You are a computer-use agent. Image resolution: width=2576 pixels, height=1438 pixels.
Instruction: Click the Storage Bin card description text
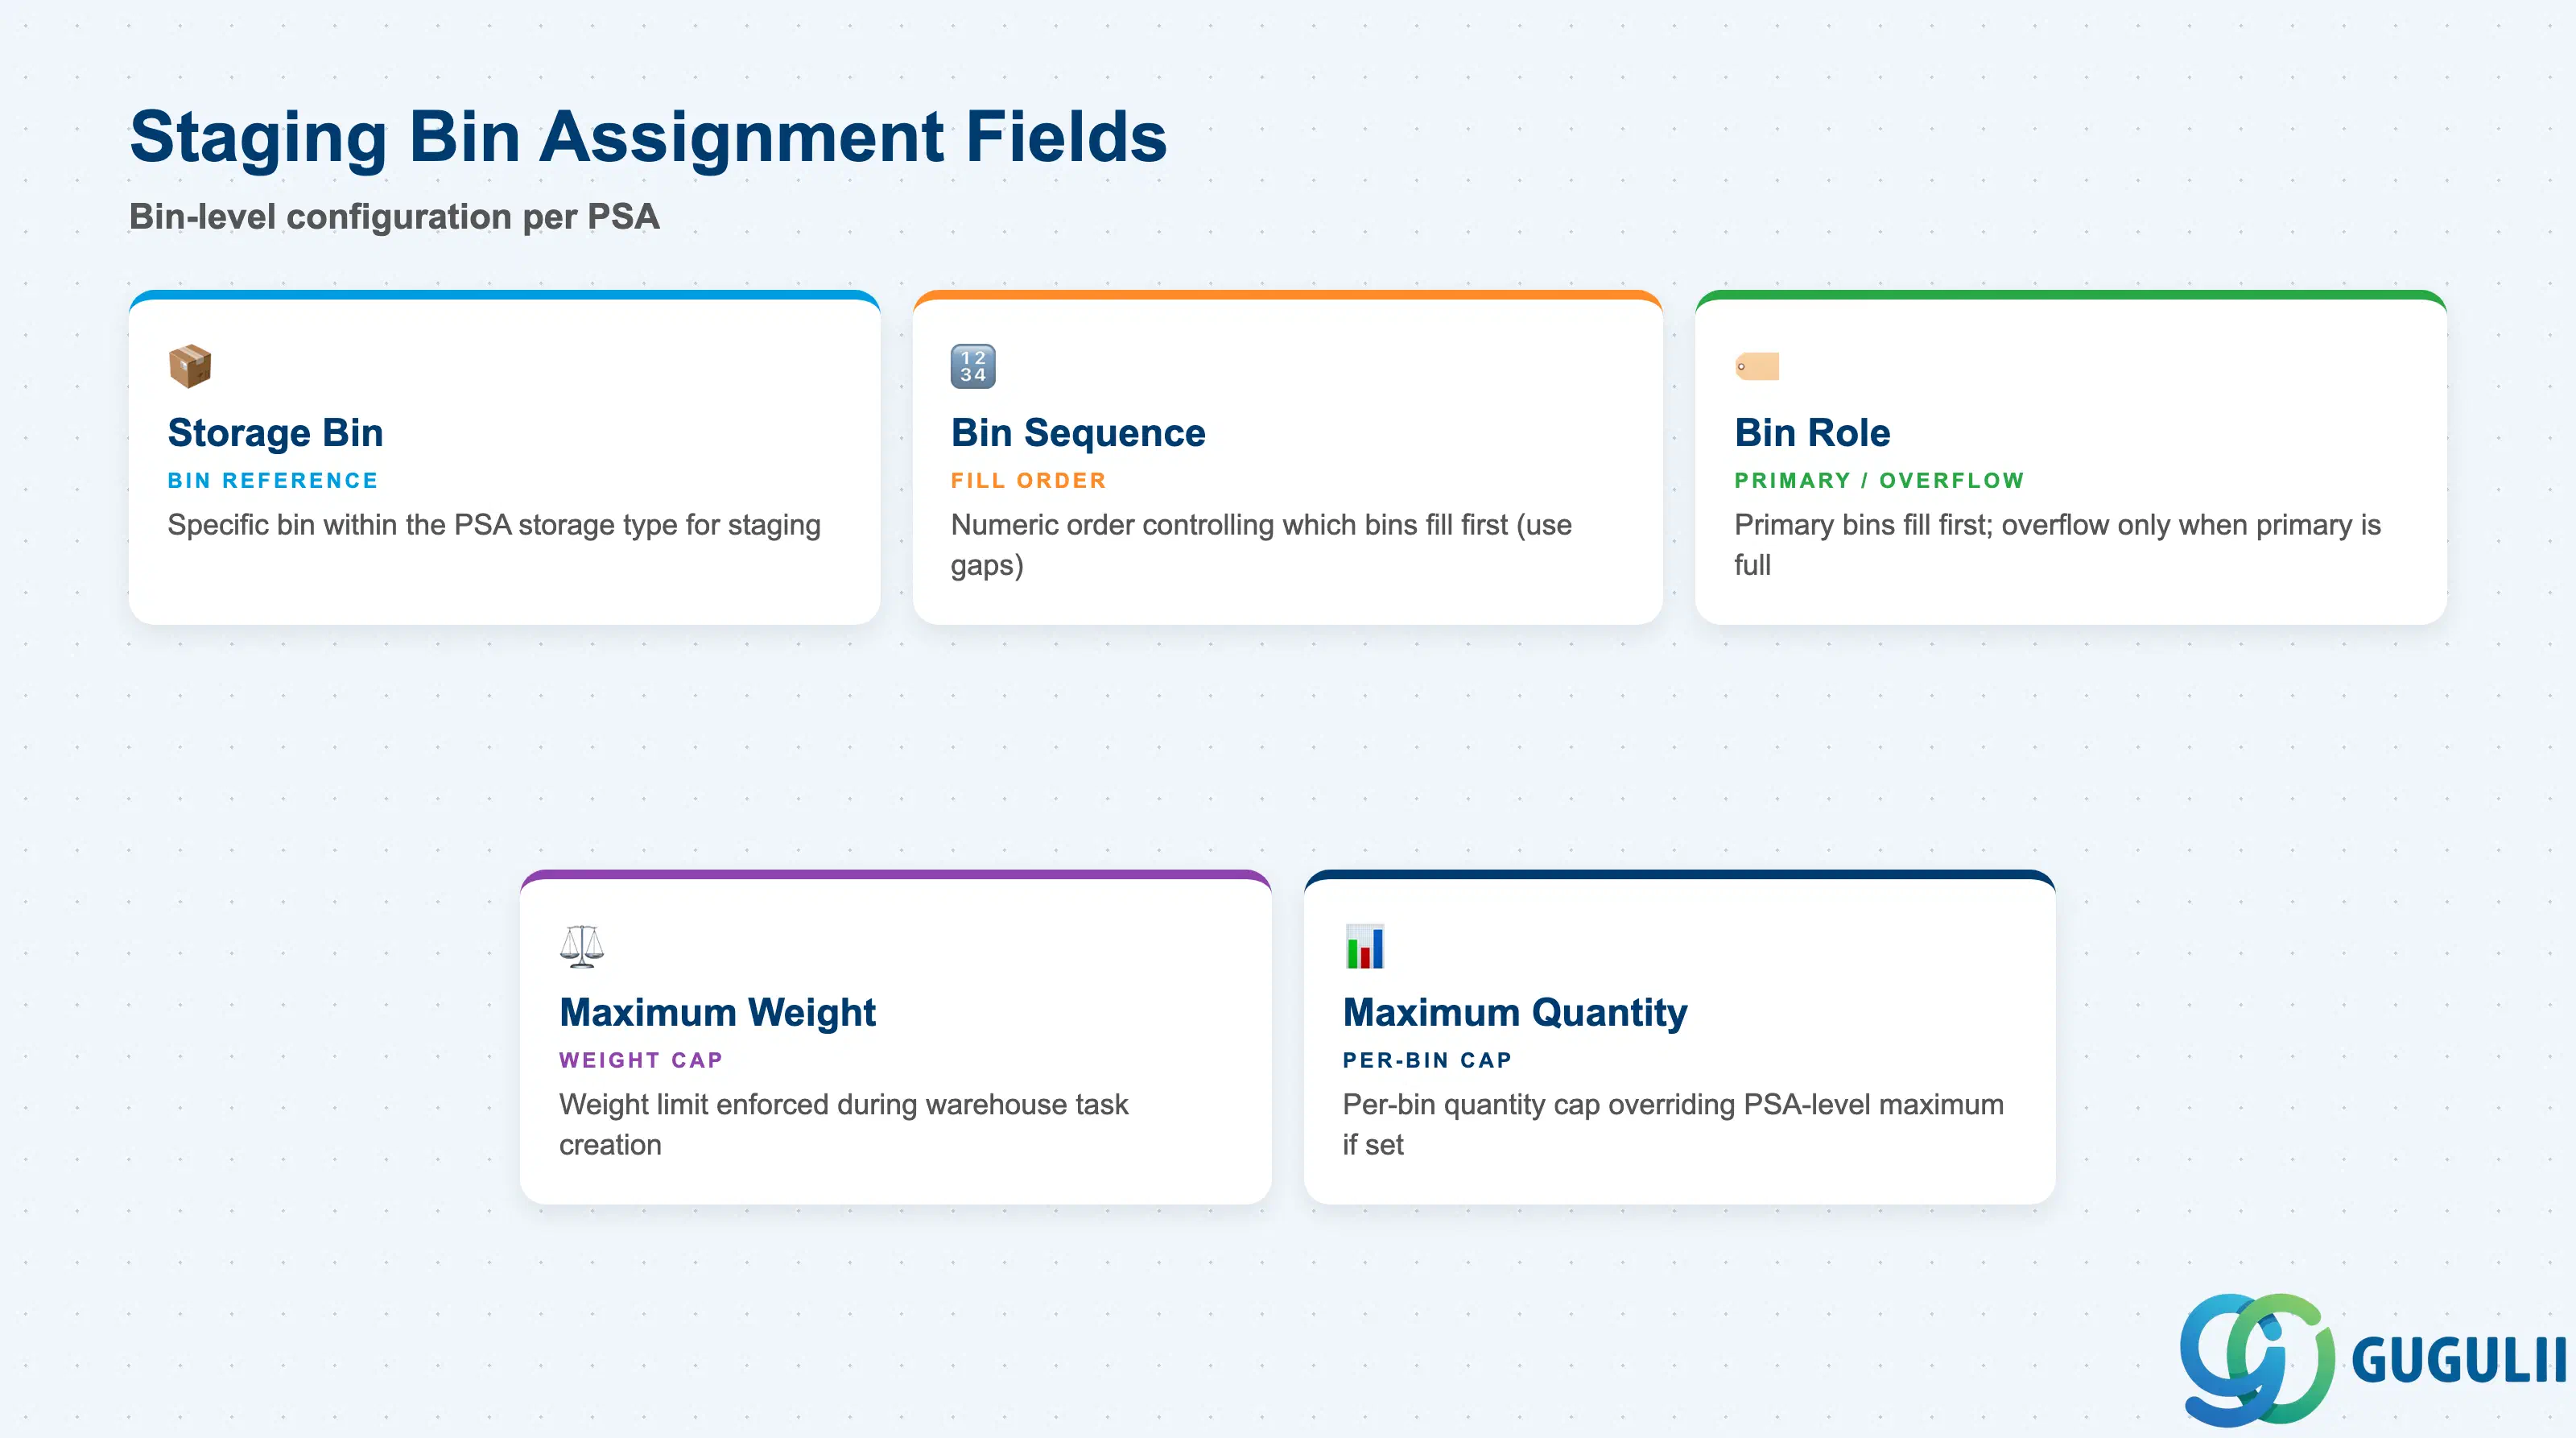494,526
